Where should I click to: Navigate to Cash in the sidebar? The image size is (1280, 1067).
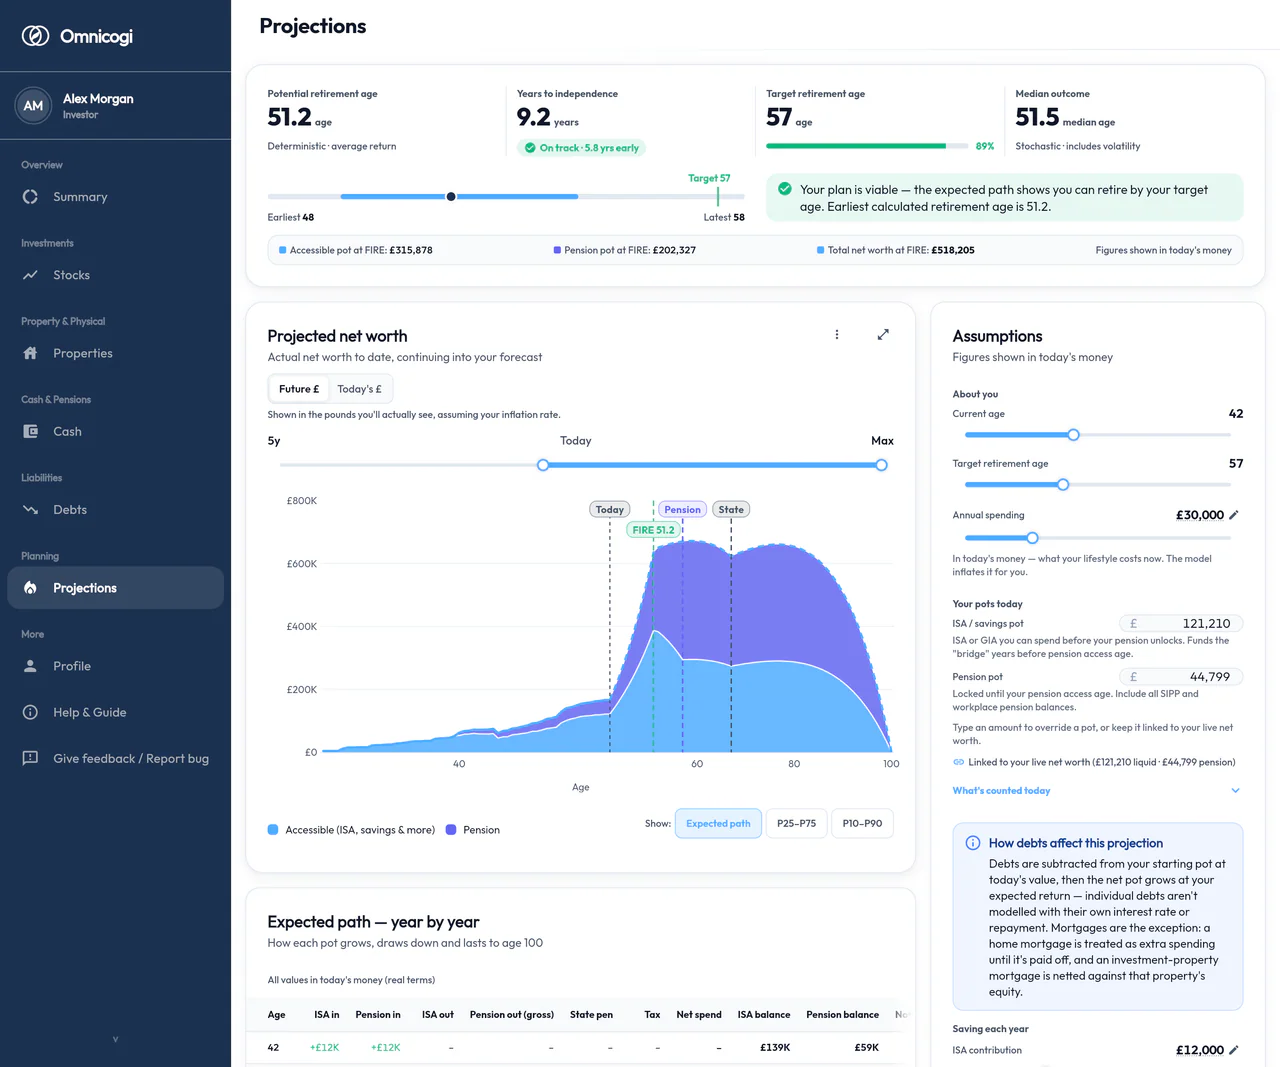[x=115, y=431]
